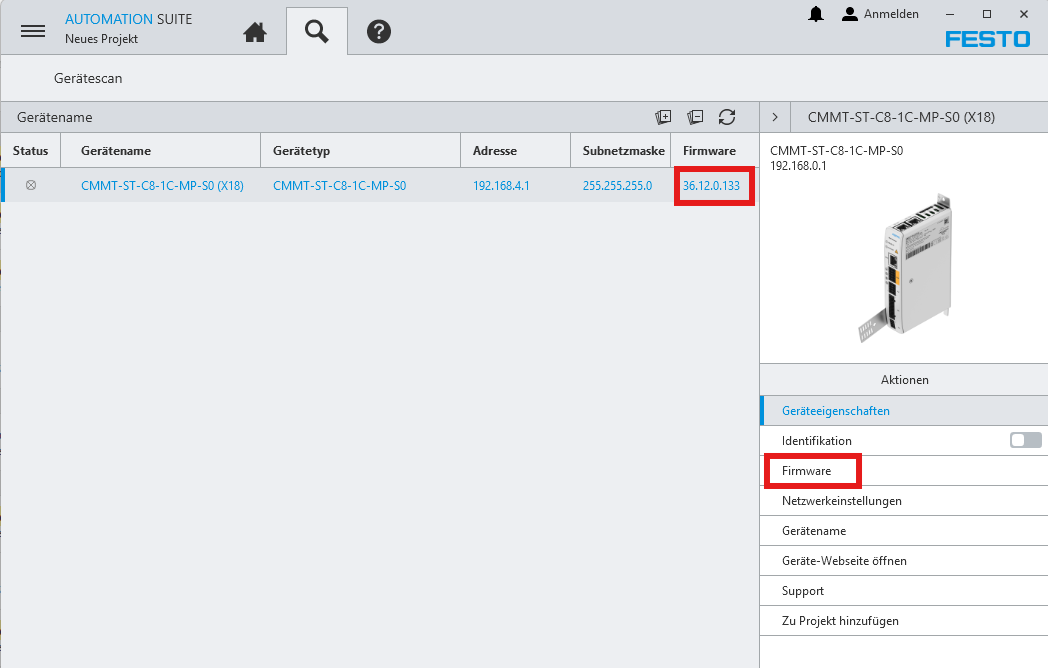
Task: Maximize the Automation Suite window
Action: pyautogui.click(x=987, y=14)
